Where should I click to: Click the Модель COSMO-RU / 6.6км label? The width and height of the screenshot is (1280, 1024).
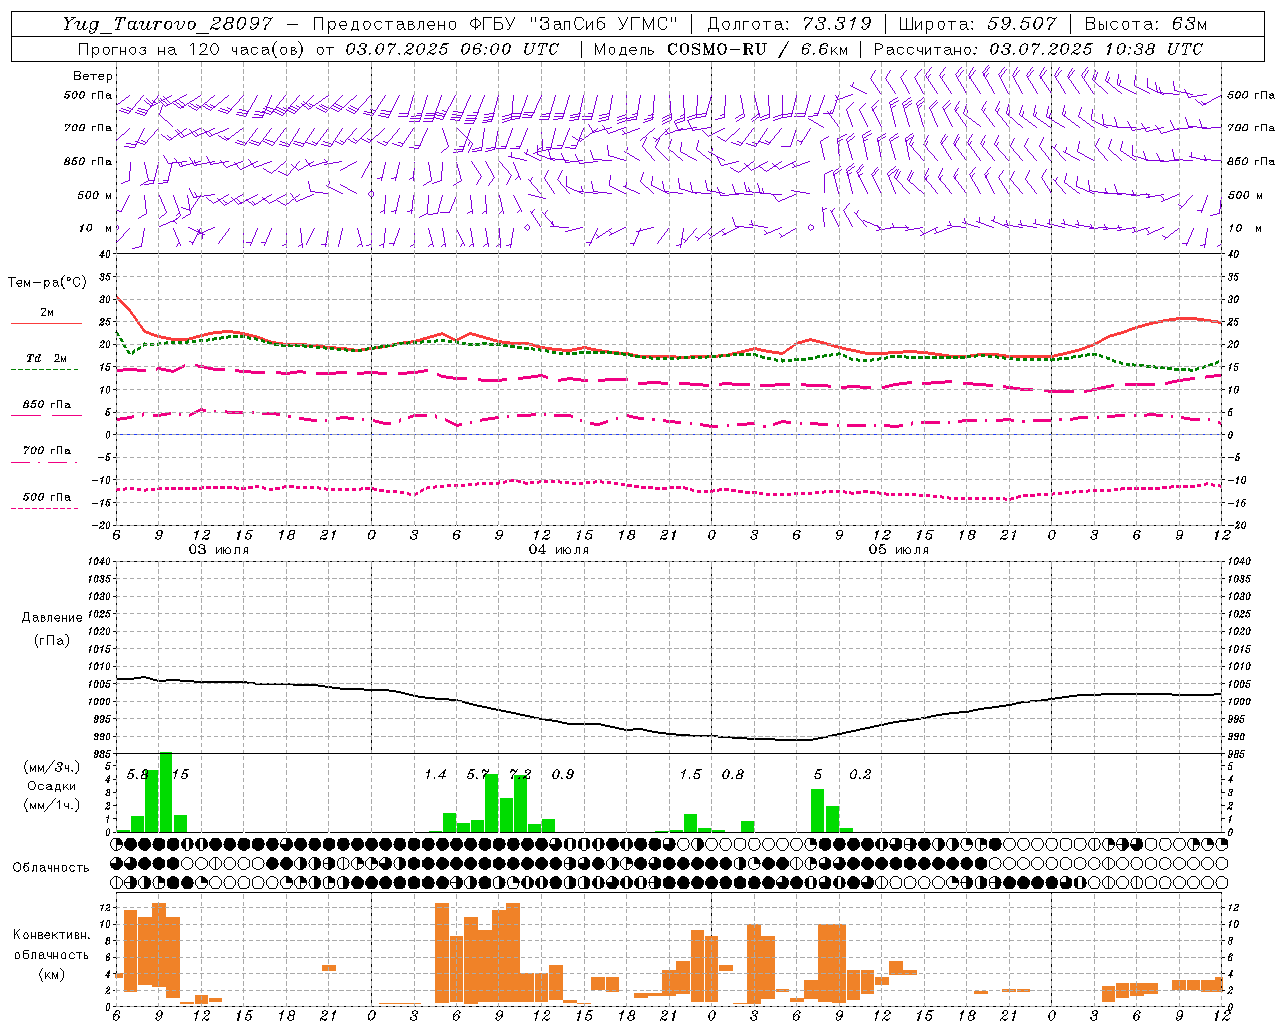(x=720, y=49)
